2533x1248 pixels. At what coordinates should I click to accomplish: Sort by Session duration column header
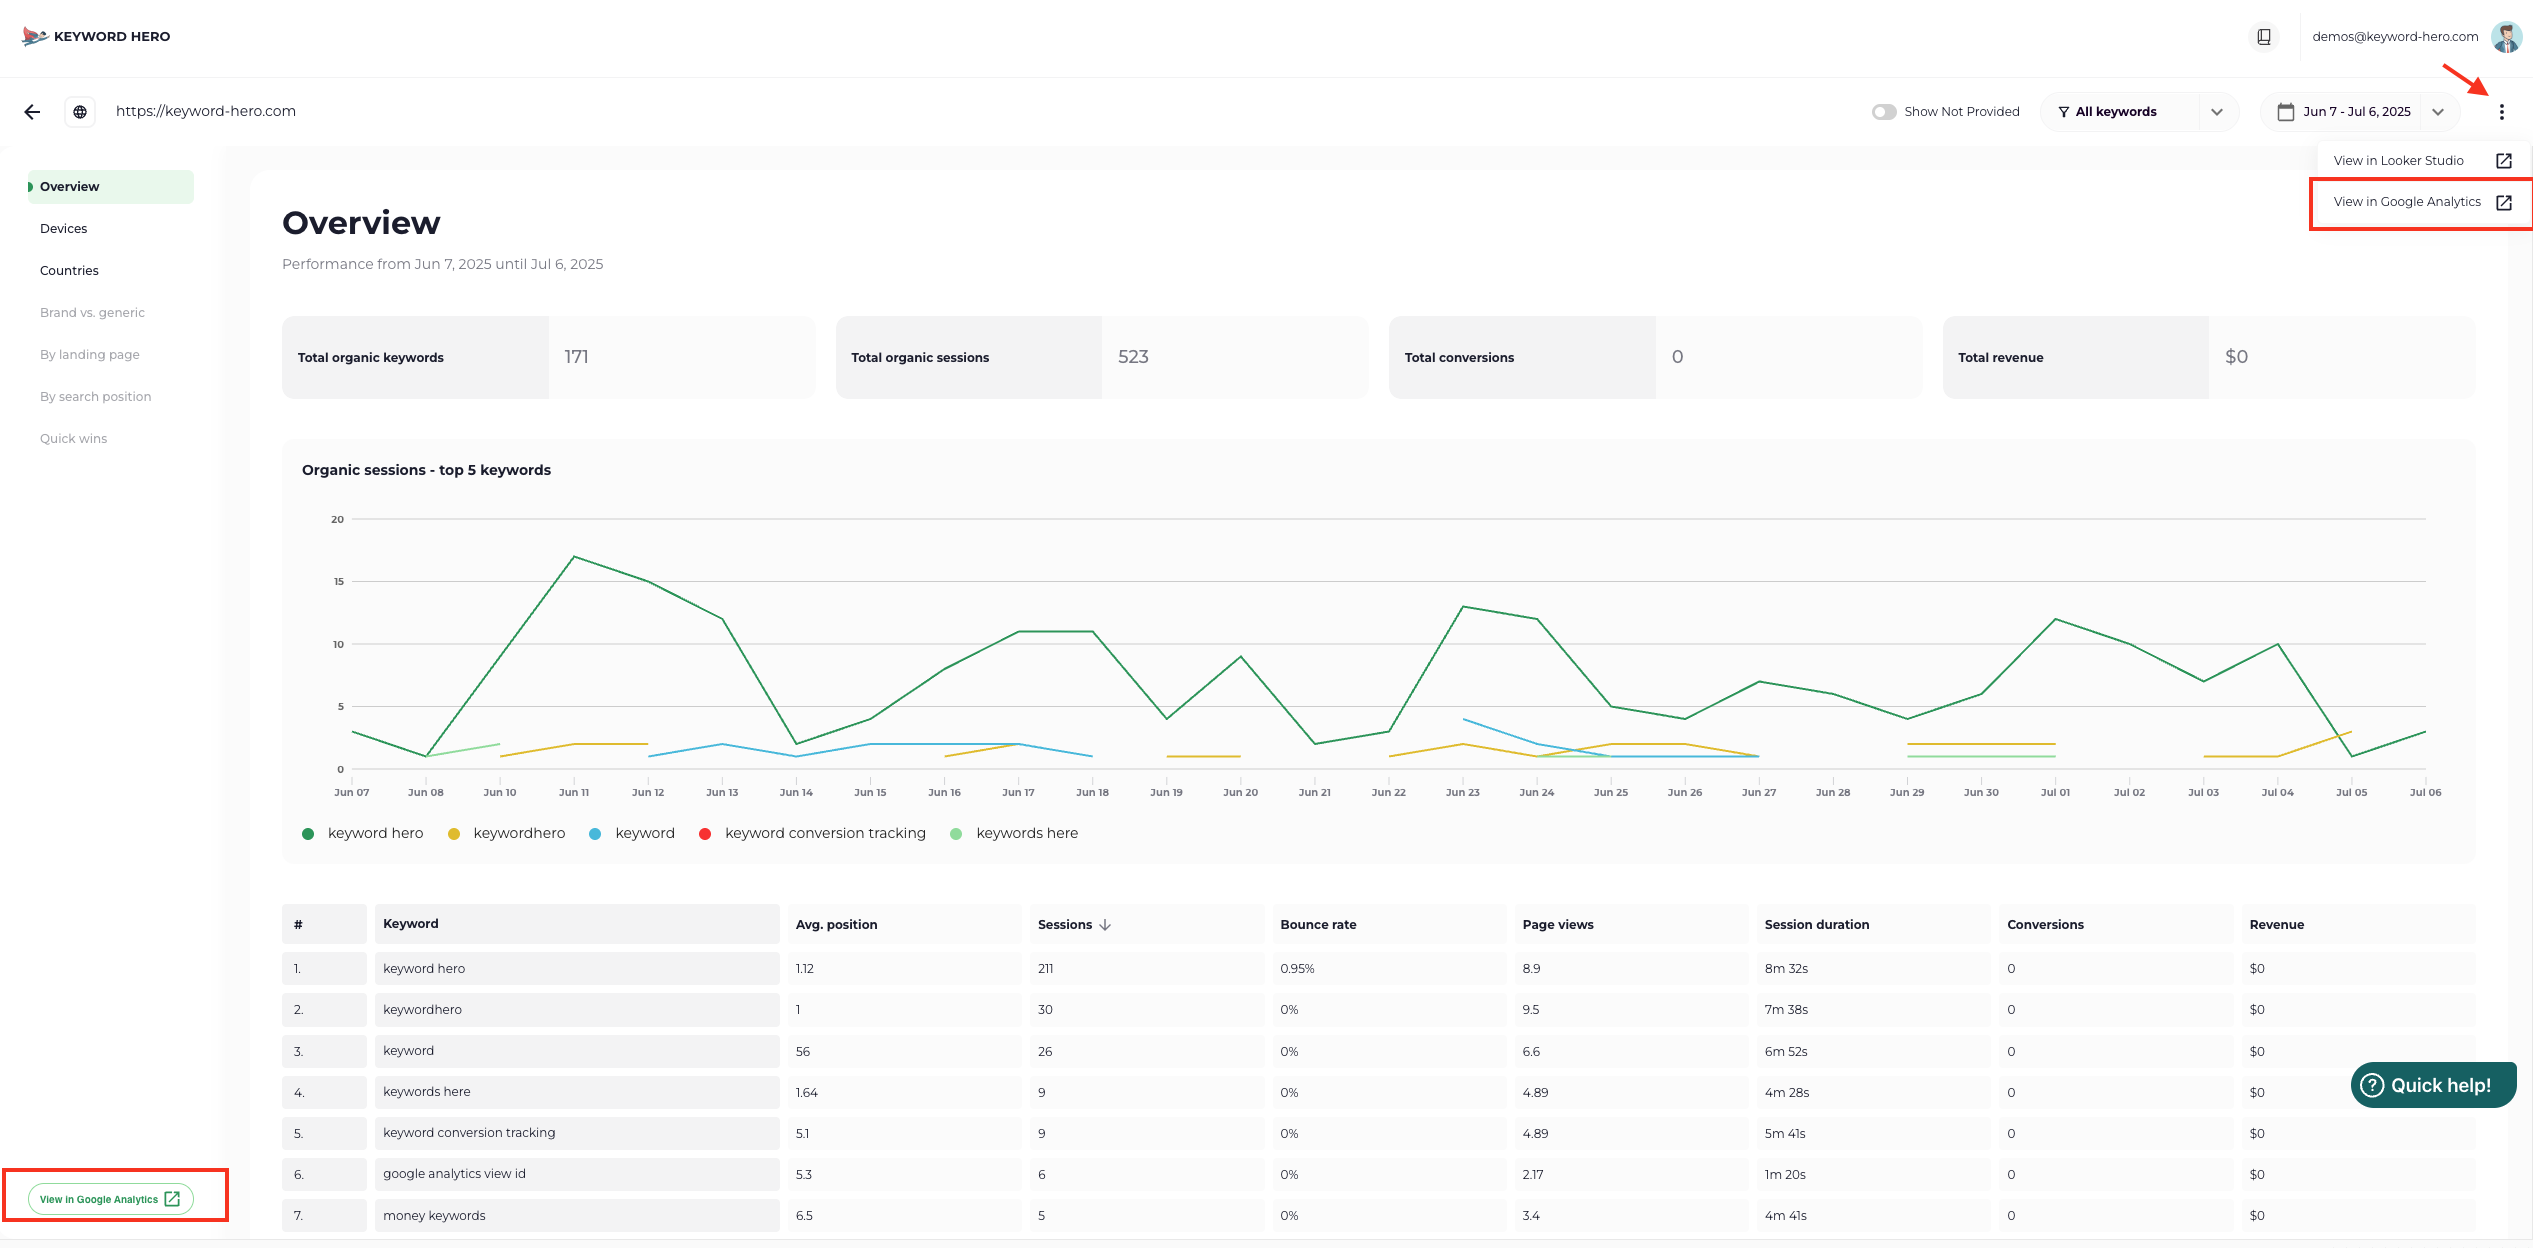tap(1873, 924)
